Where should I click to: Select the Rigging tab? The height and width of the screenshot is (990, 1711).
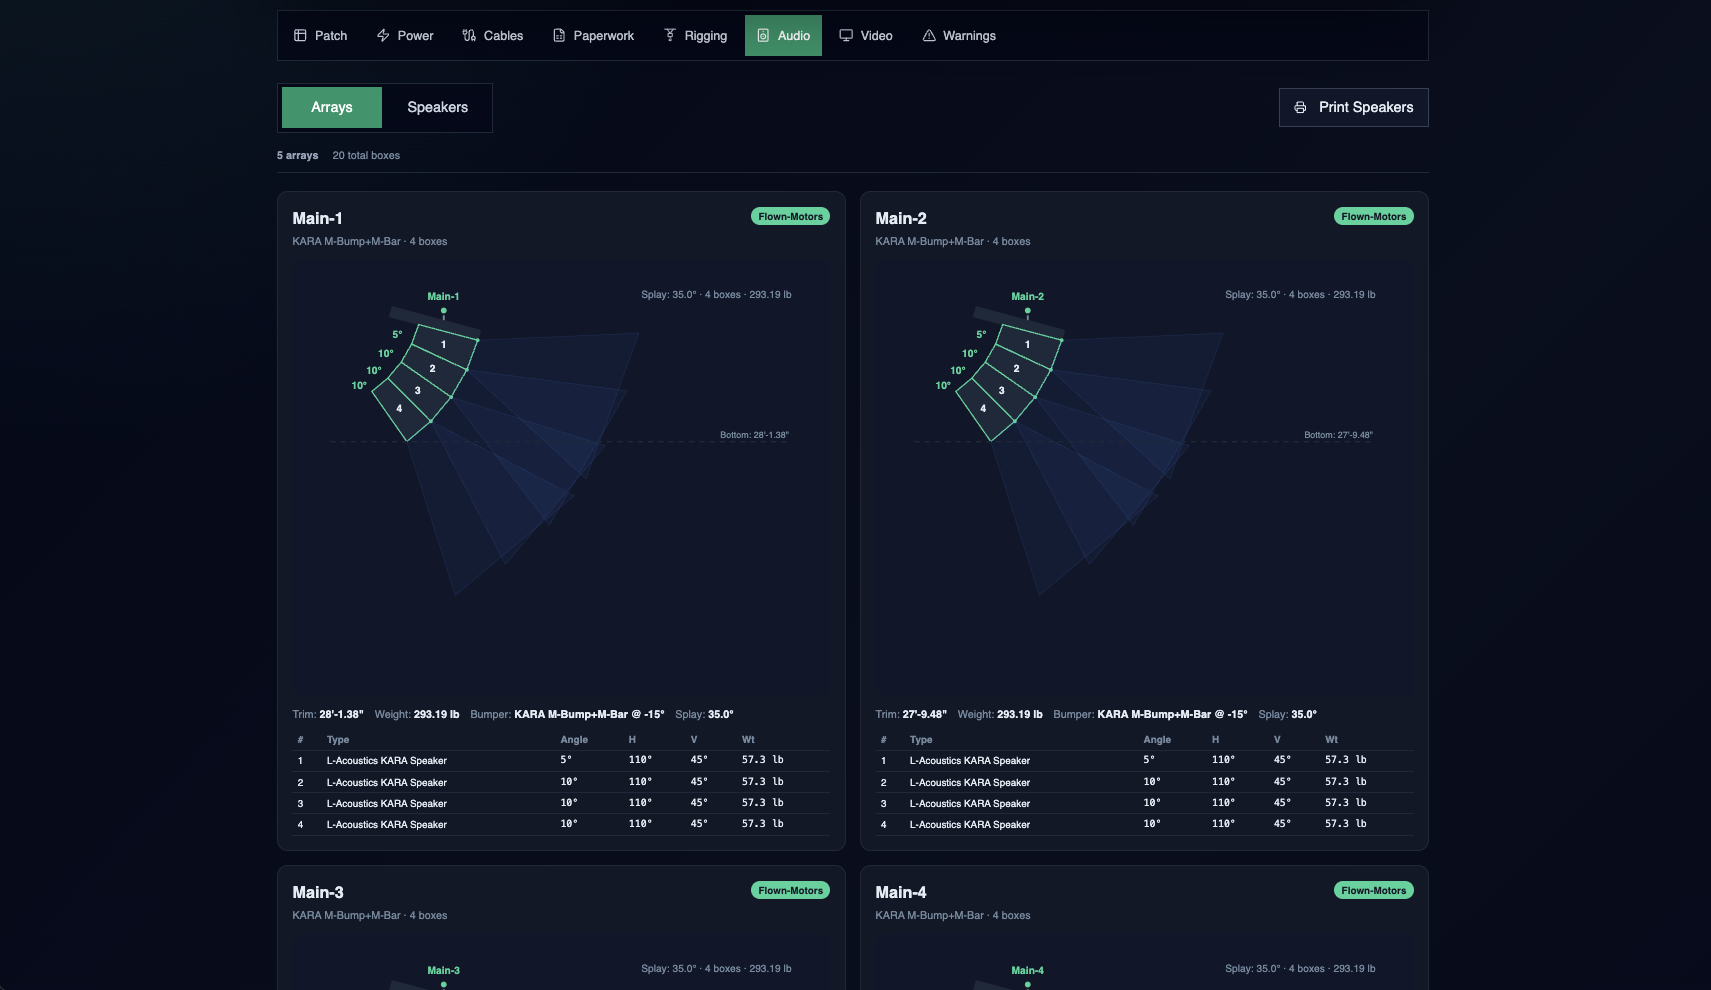(695, 36)
